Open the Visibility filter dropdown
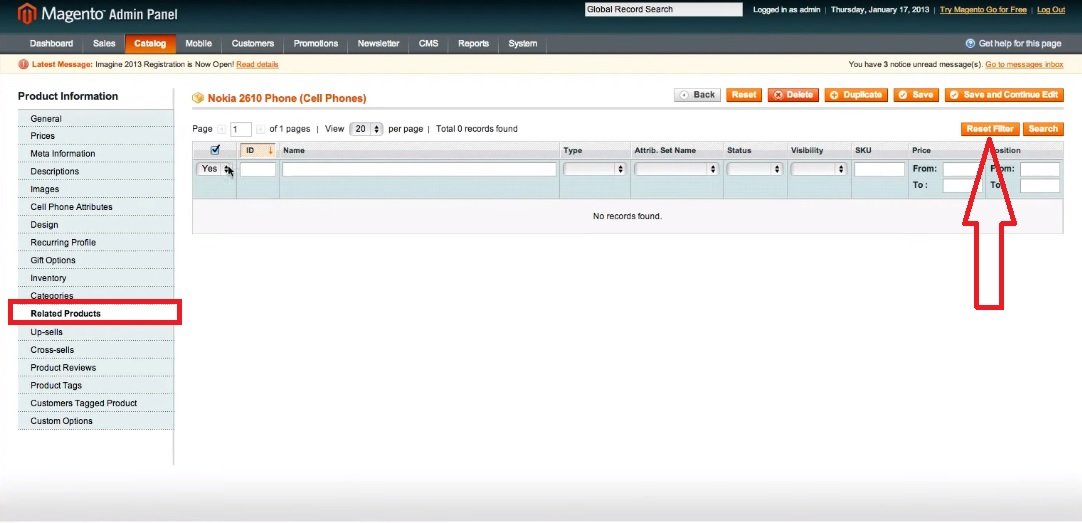The width and height of the screenshot is (1082, 523). pos(818,169)
